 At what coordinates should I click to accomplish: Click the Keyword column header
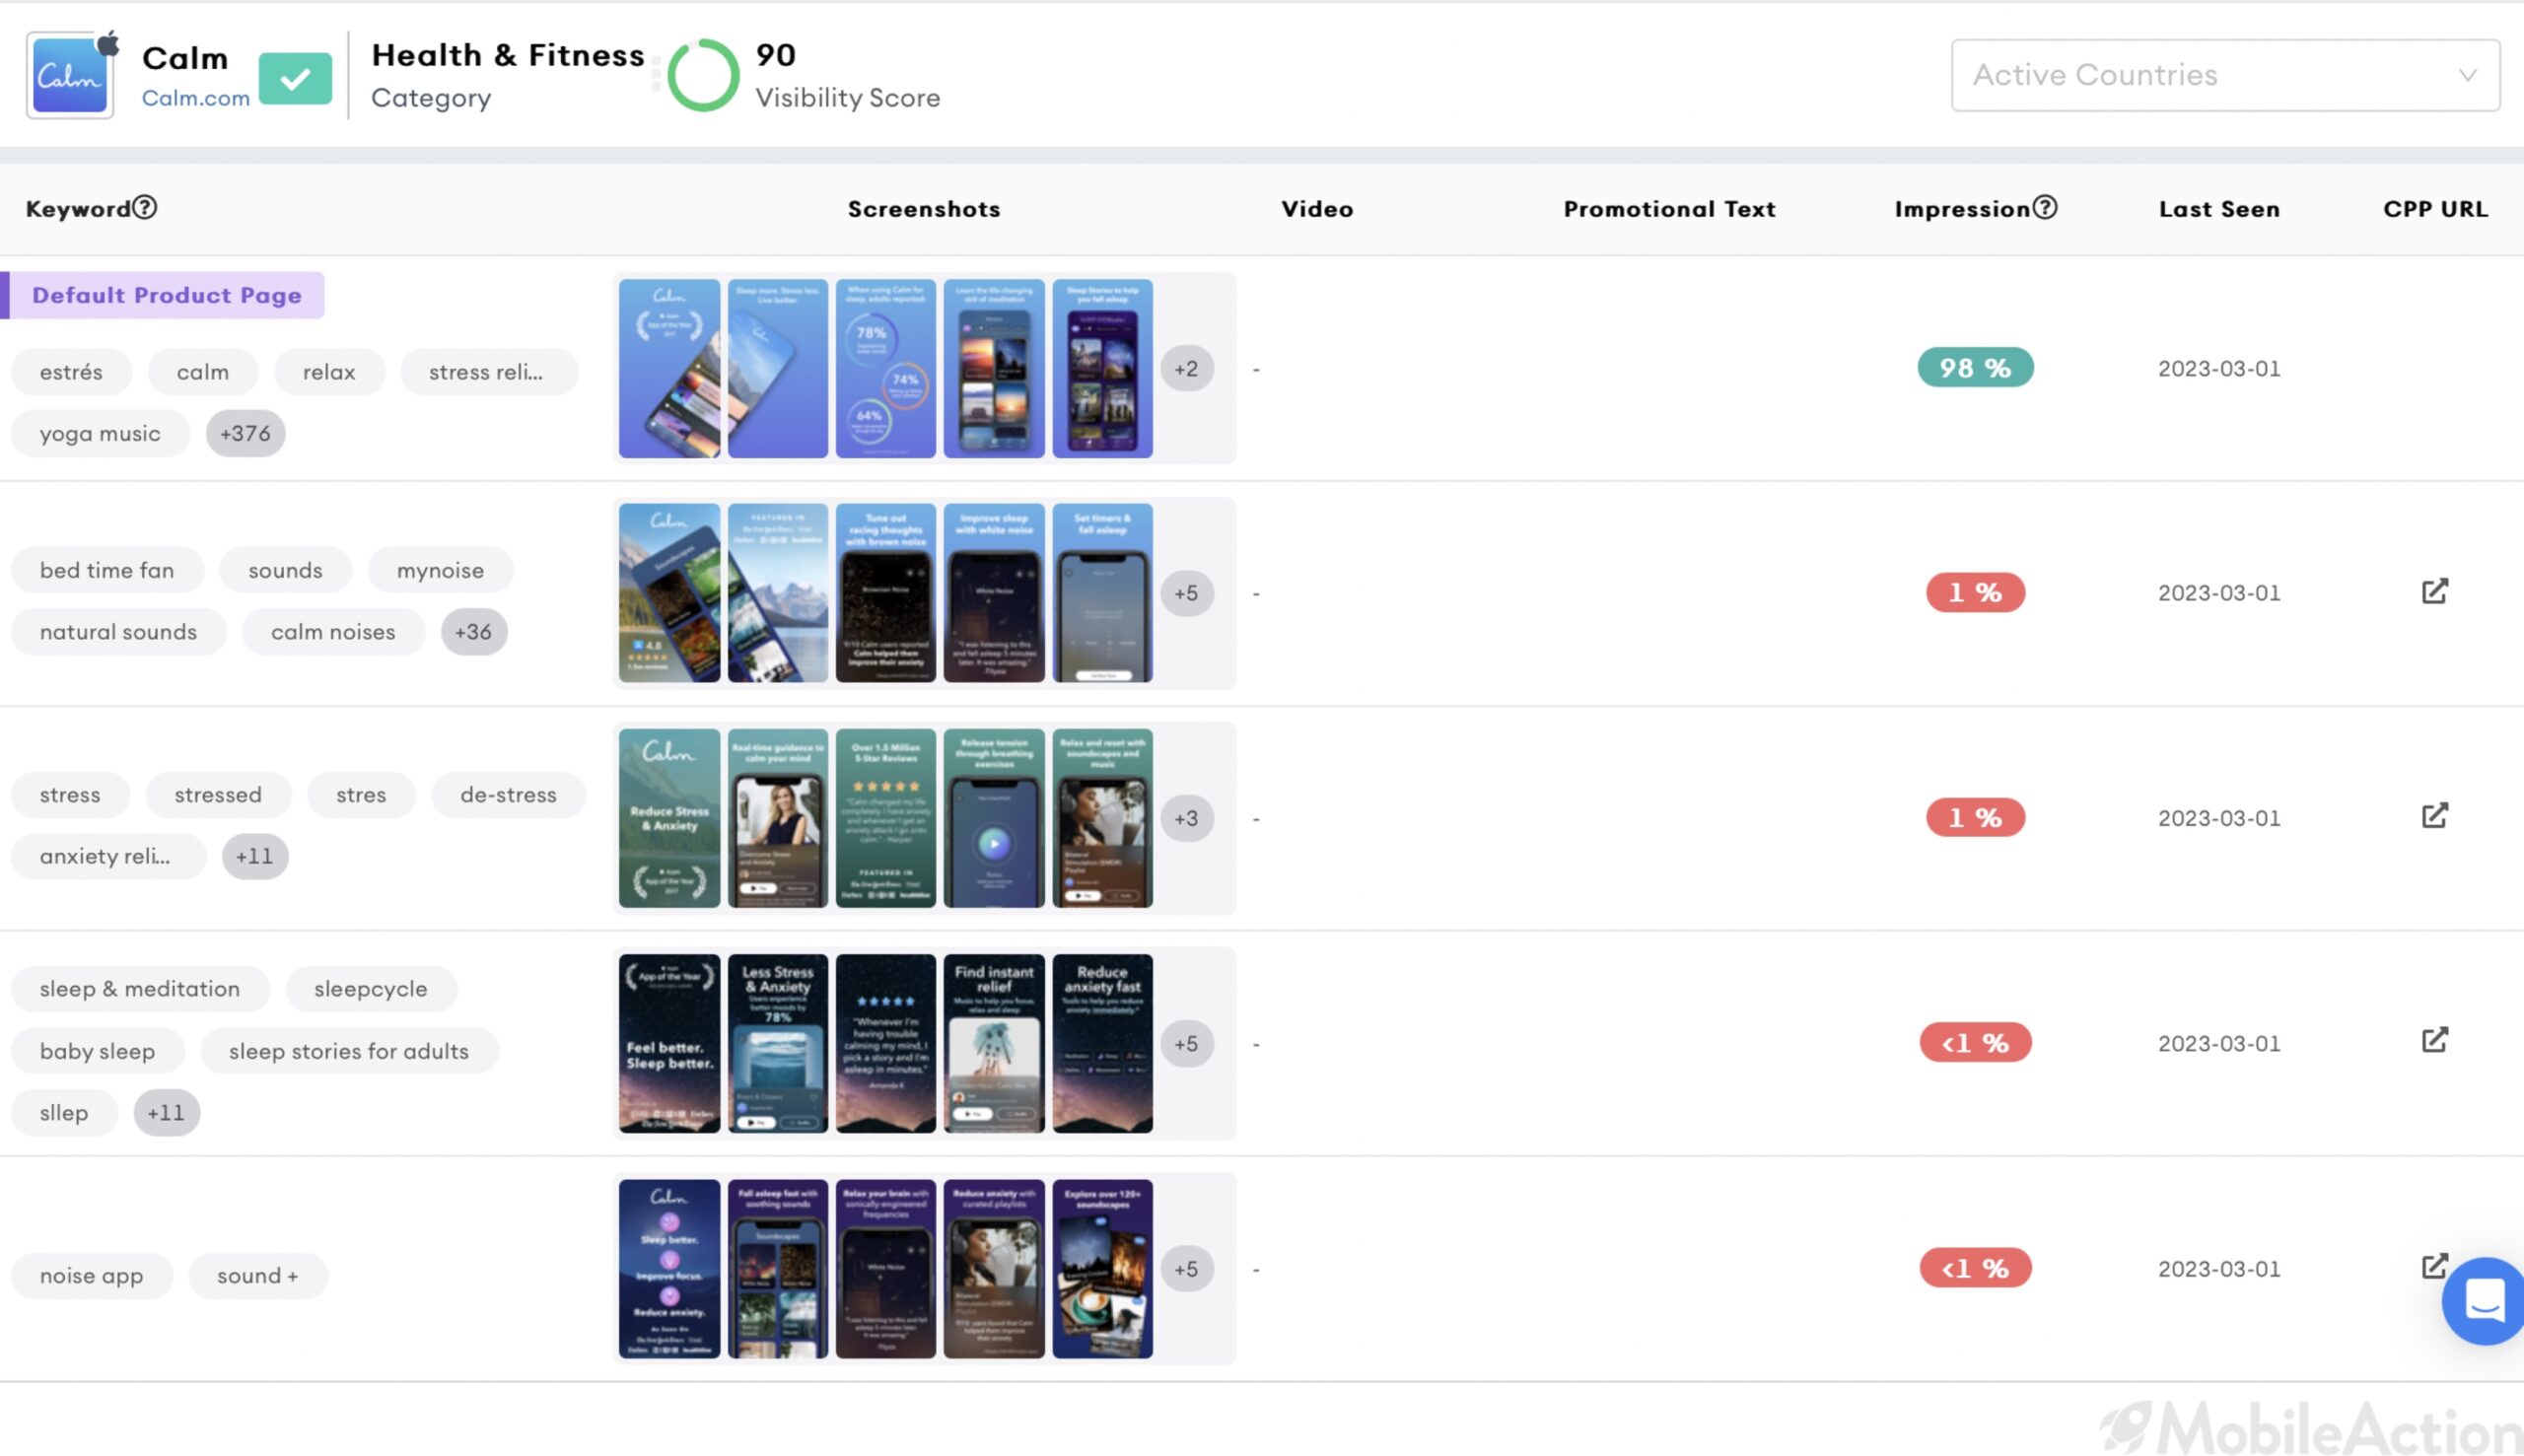click(78, 209)
